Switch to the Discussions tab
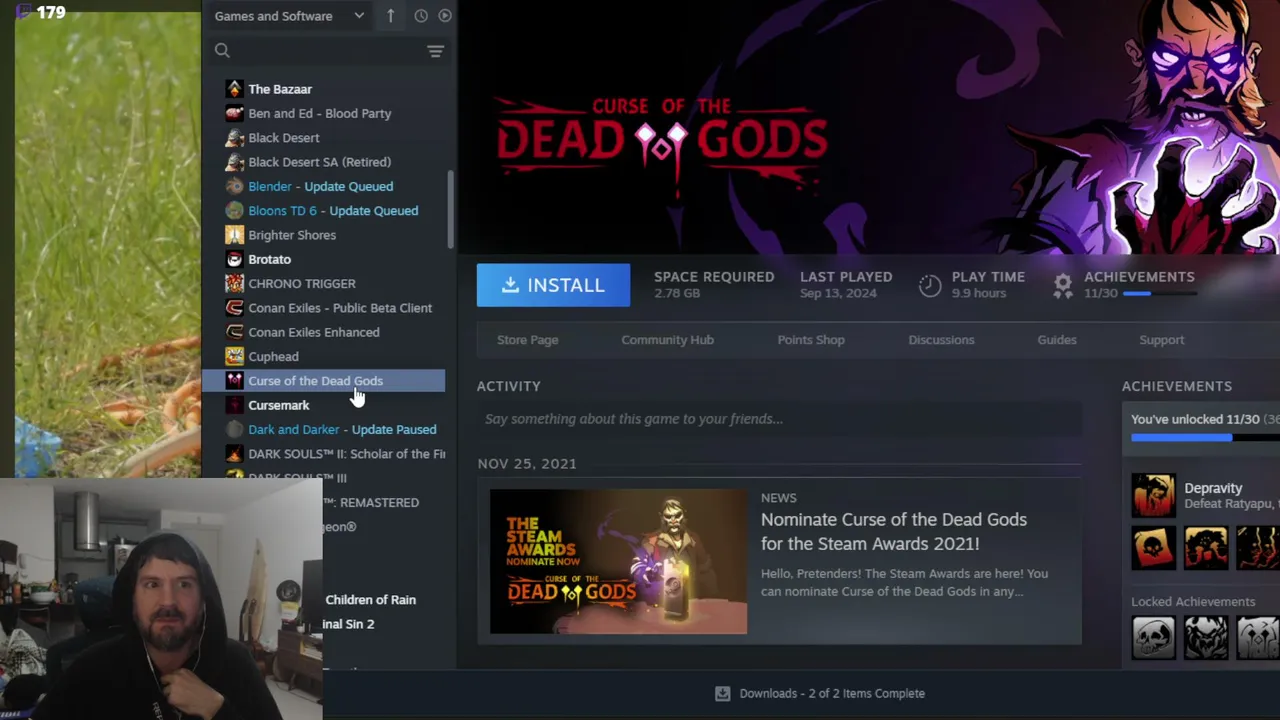 tap(941, 340)
